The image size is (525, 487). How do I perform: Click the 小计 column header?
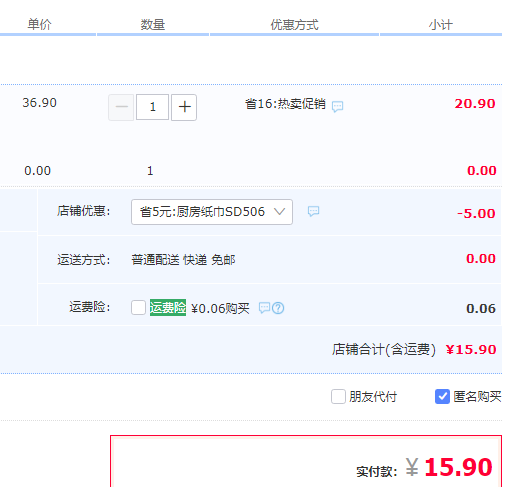tap(441, 25)
